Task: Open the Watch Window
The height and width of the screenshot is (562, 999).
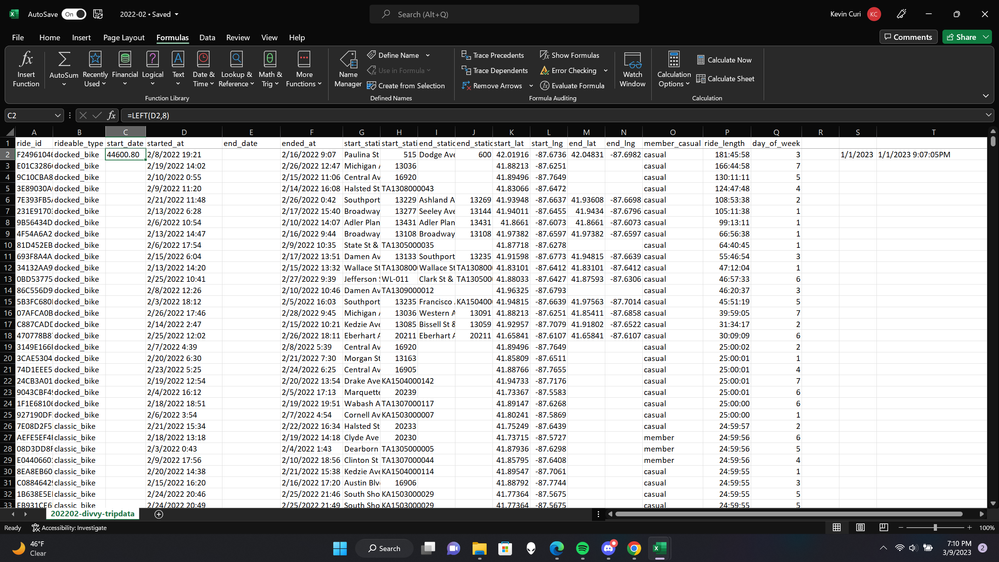Action: (632, 69)
